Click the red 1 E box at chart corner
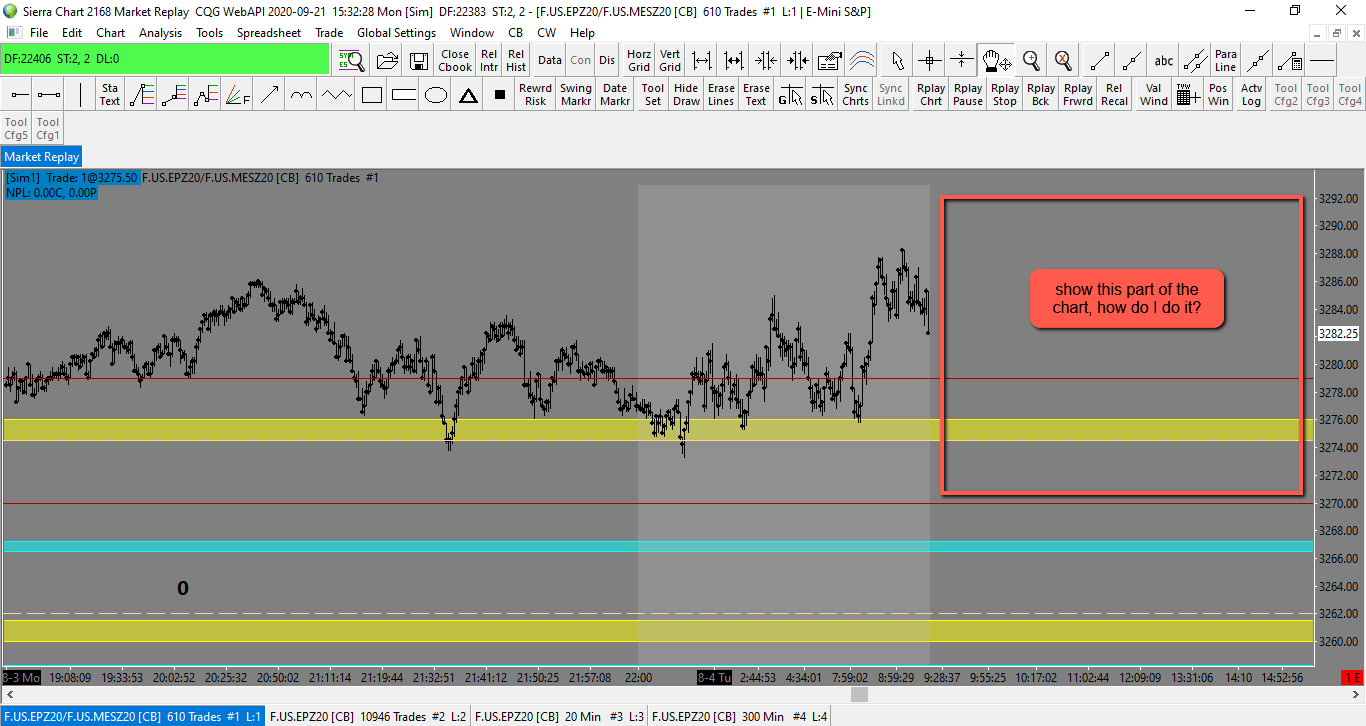The image size is (1366, 726). [x=1353, y=677]
